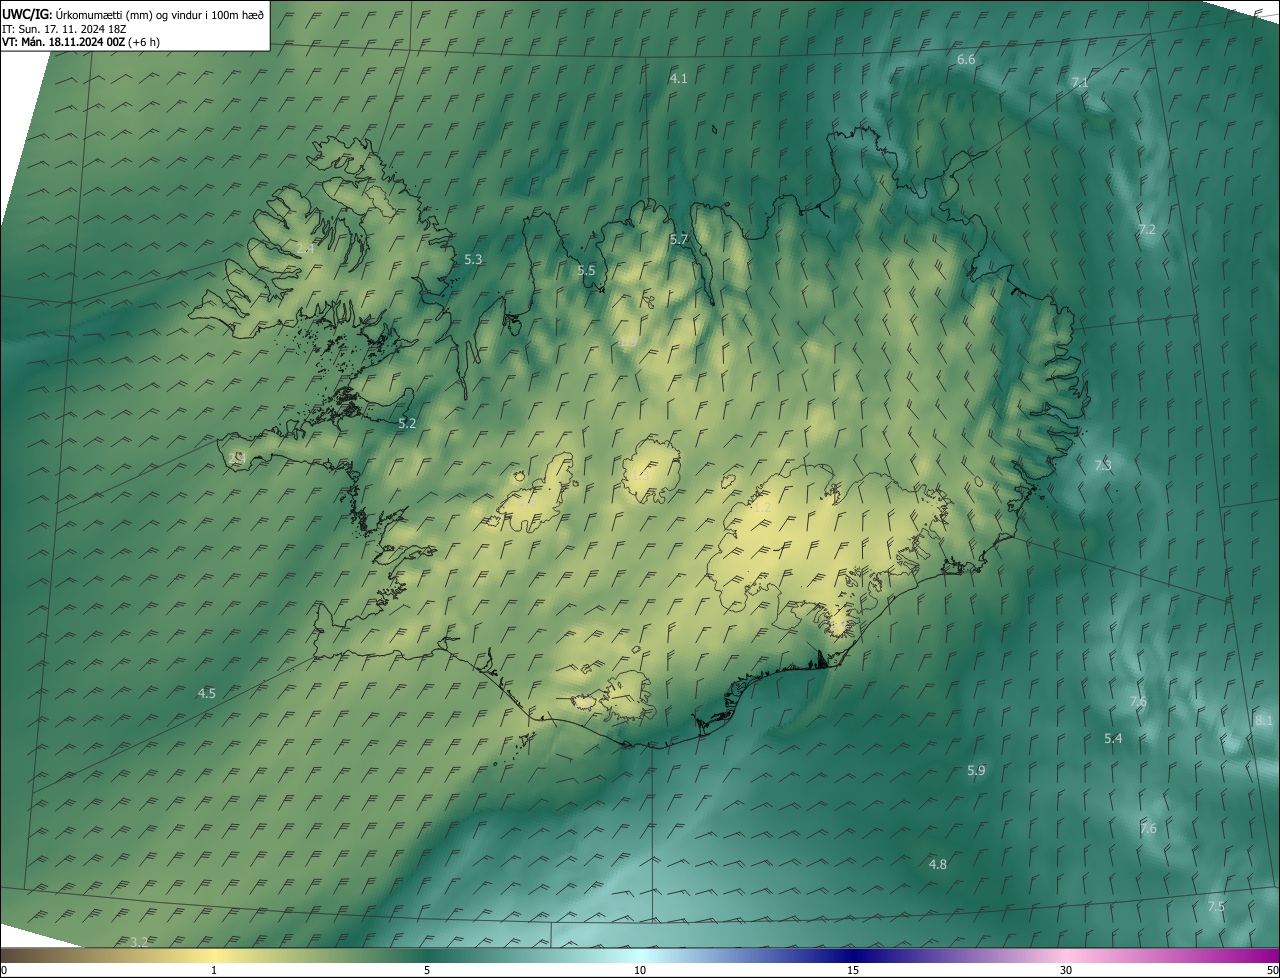
Task: Select the 5.9 value label
Action: [x=976, y=771]
